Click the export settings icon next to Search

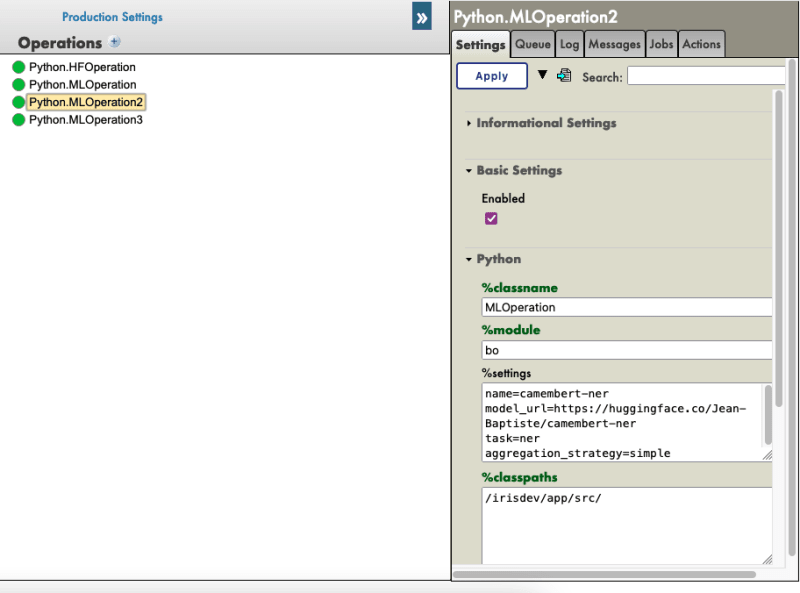click(x=564, y=76)
